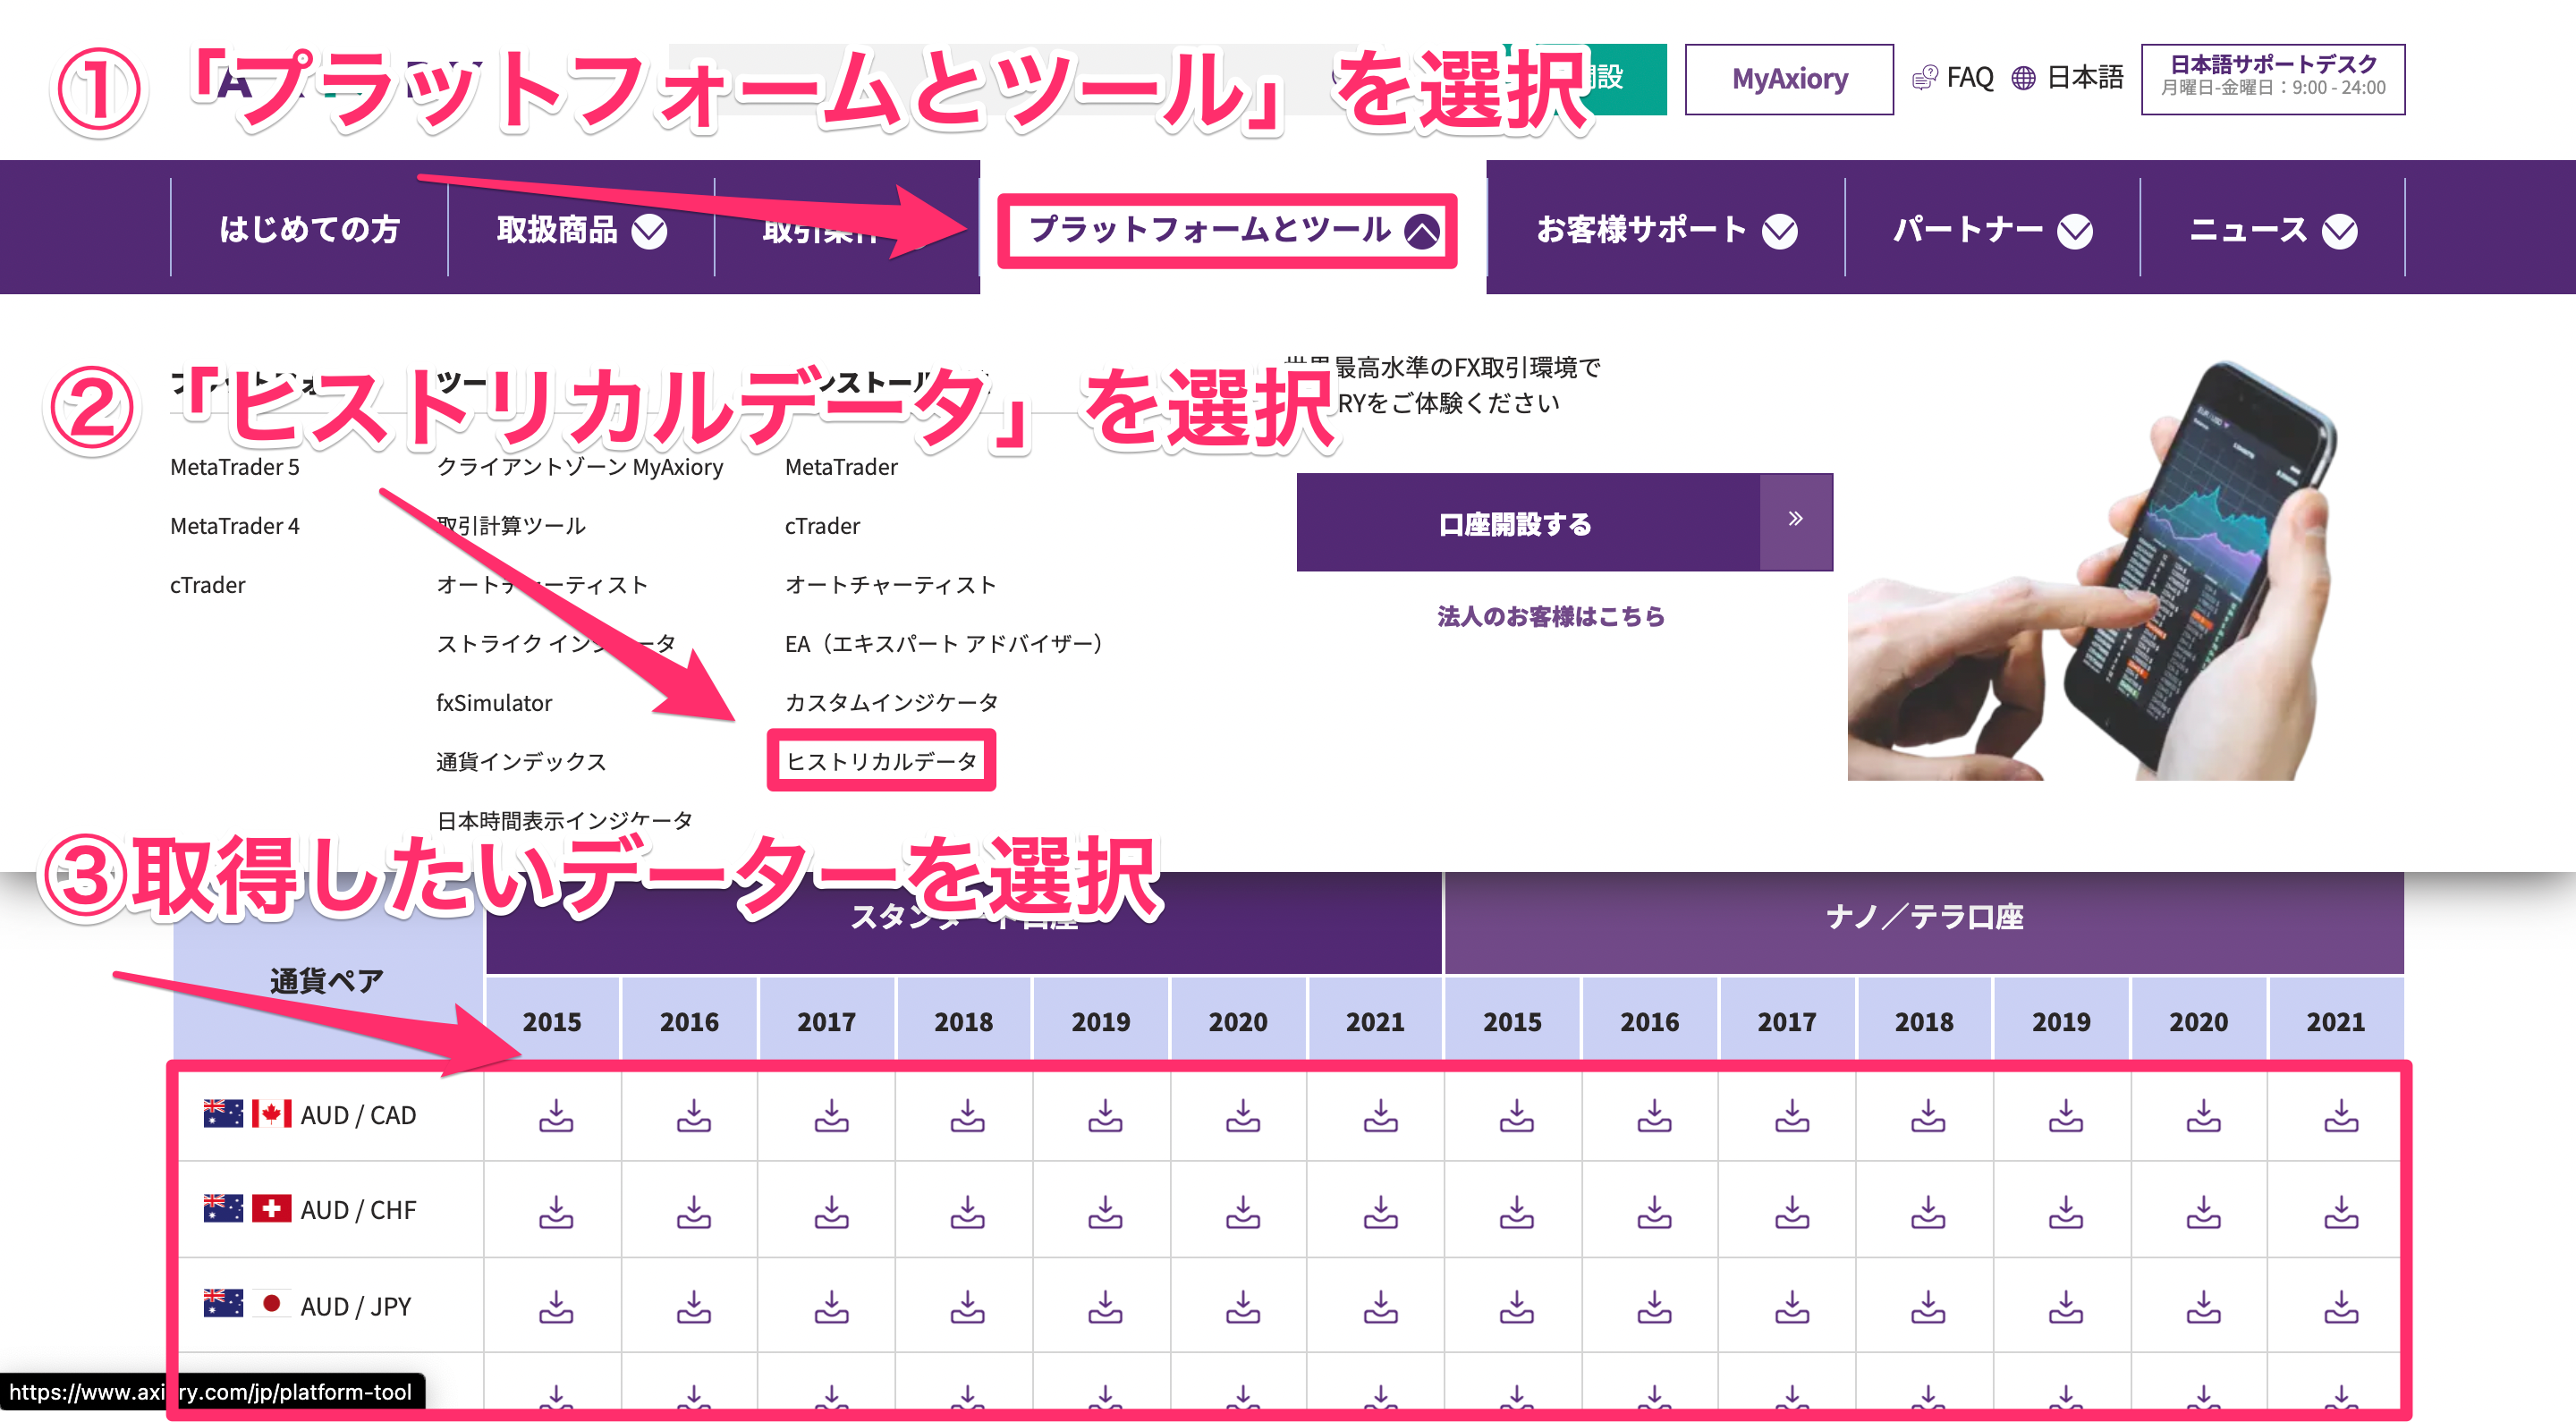This screenshot has width=2576, height=1422.
Task: Download AUD / CHF standard account 2017 data
Action: [831, 1211]
